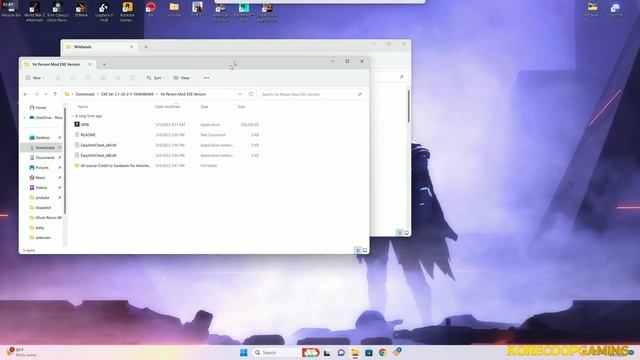640x360 pixels.
Task: Open the See more three-dots menu
Action: [x=207, y=78]
